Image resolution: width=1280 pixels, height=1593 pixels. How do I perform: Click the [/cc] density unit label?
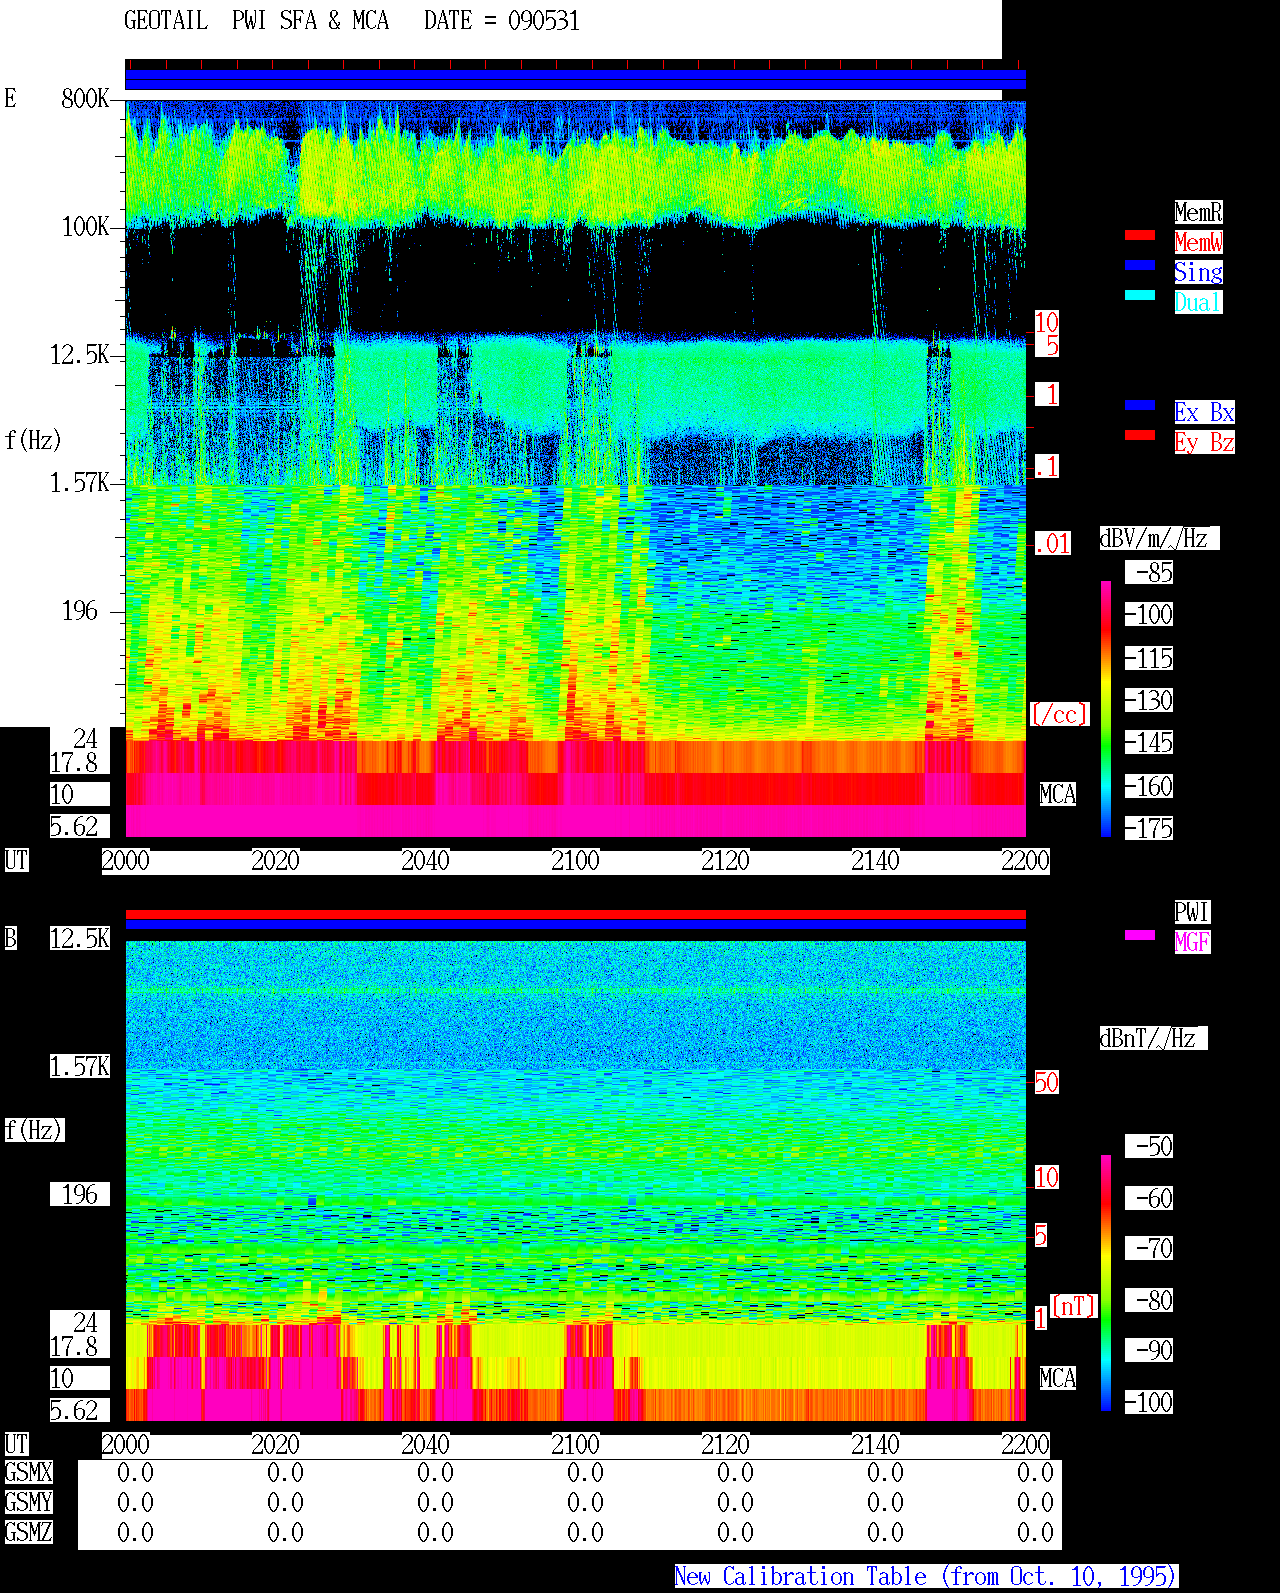1059,715
